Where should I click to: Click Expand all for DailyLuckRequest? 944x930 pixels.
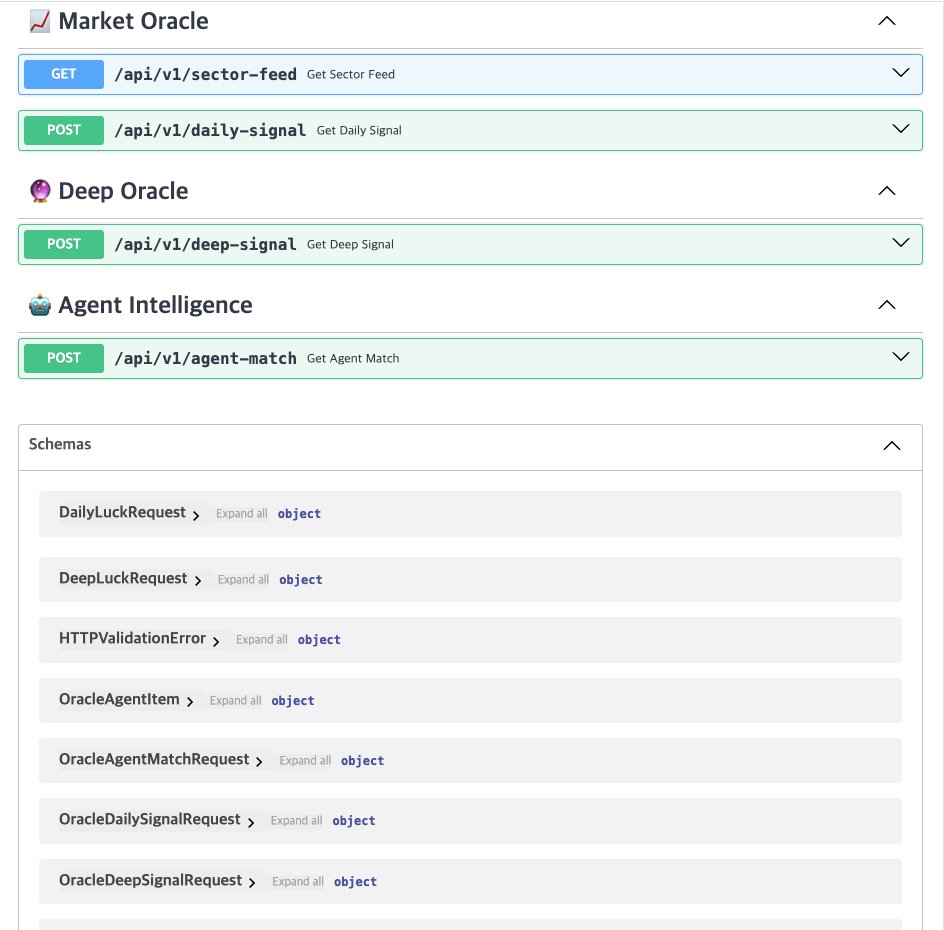[x=241, y=513]
